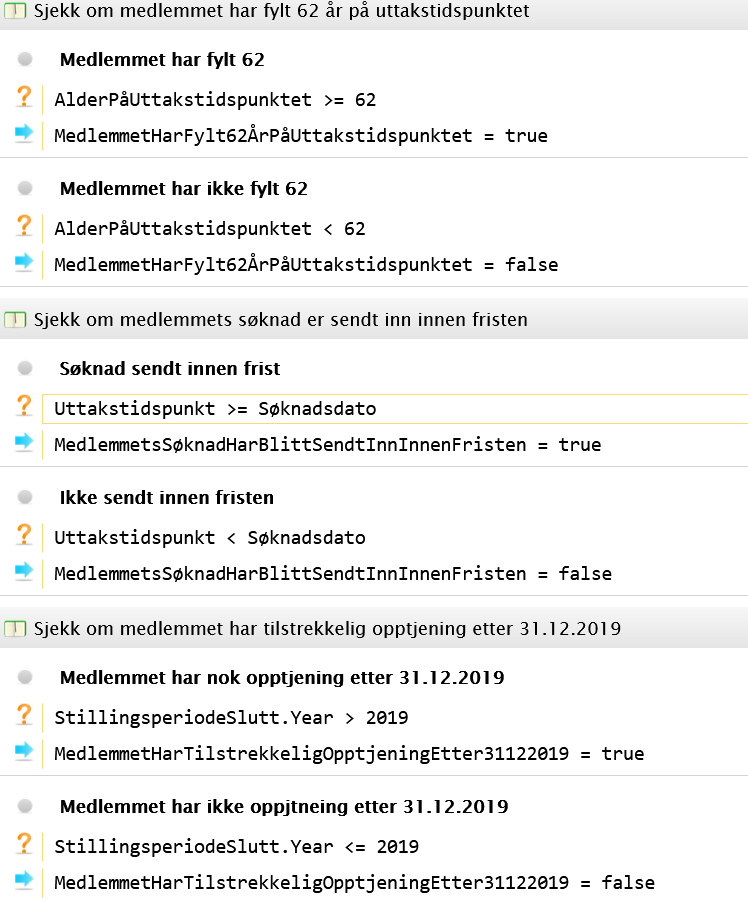748x903 pixels.
Task: Click the book icon of the 62 år ruleset
Action: click(x=15, y=11)
